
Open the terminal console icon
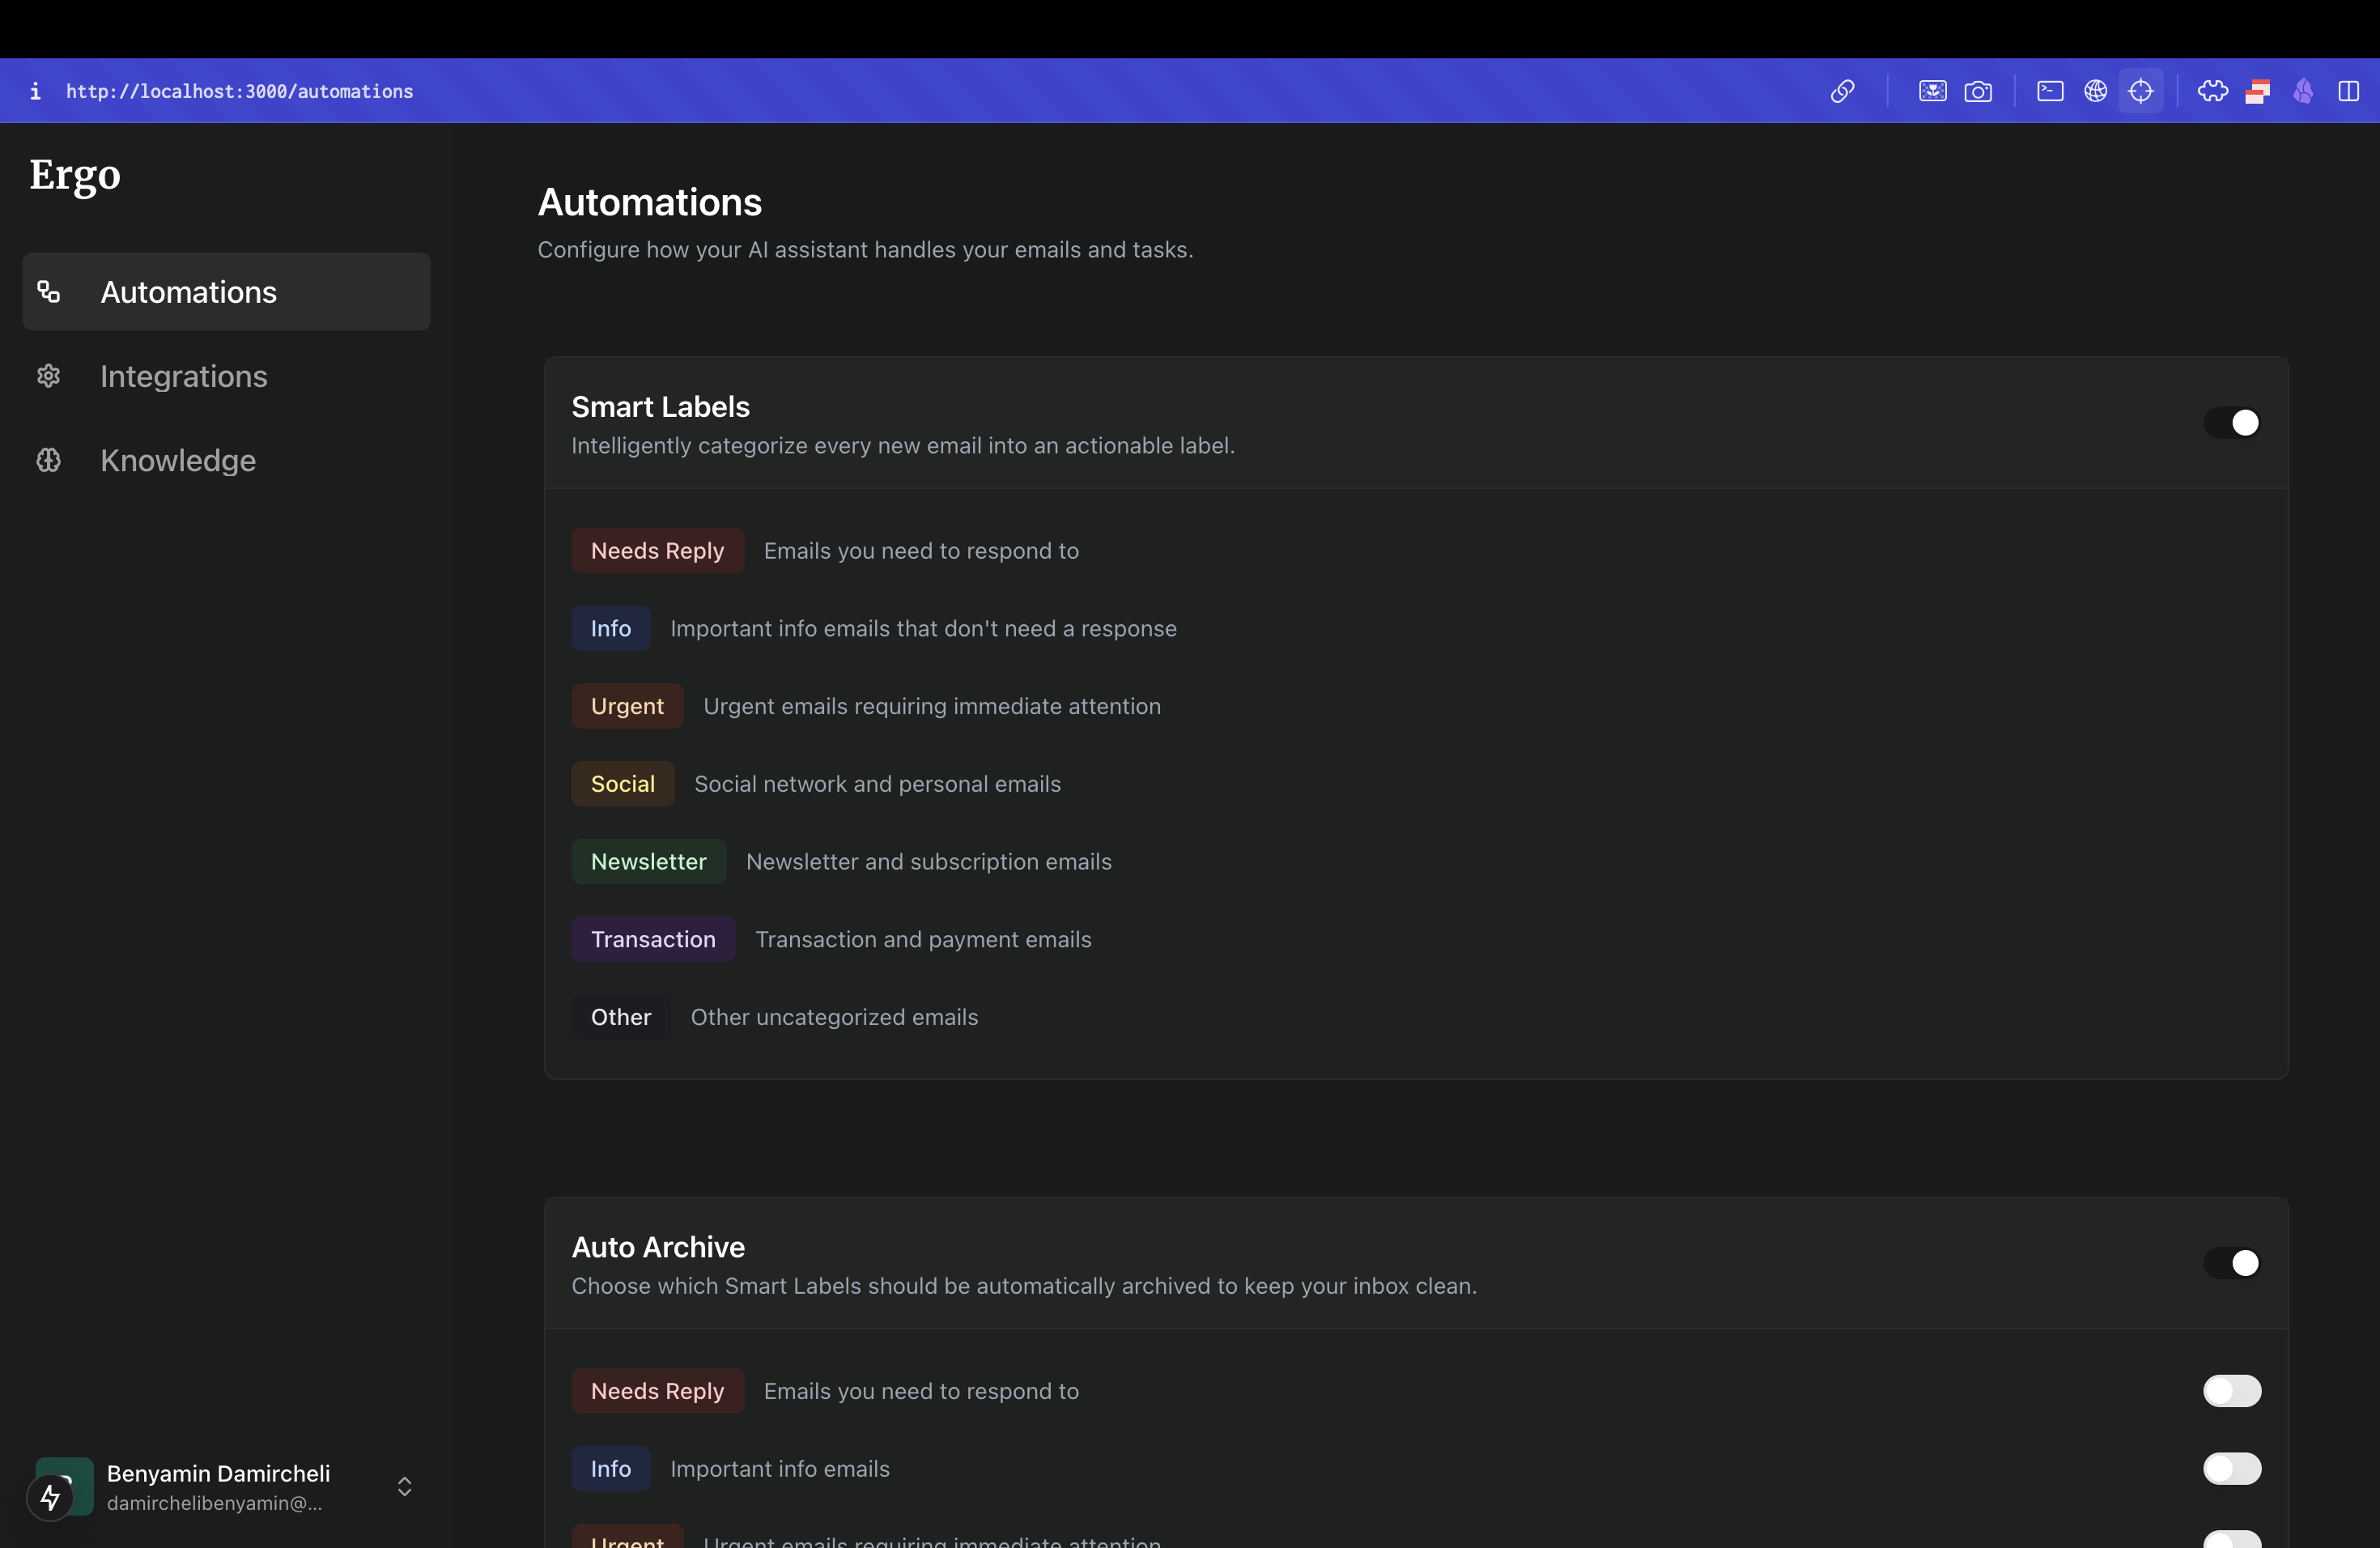coord(2049,91)
